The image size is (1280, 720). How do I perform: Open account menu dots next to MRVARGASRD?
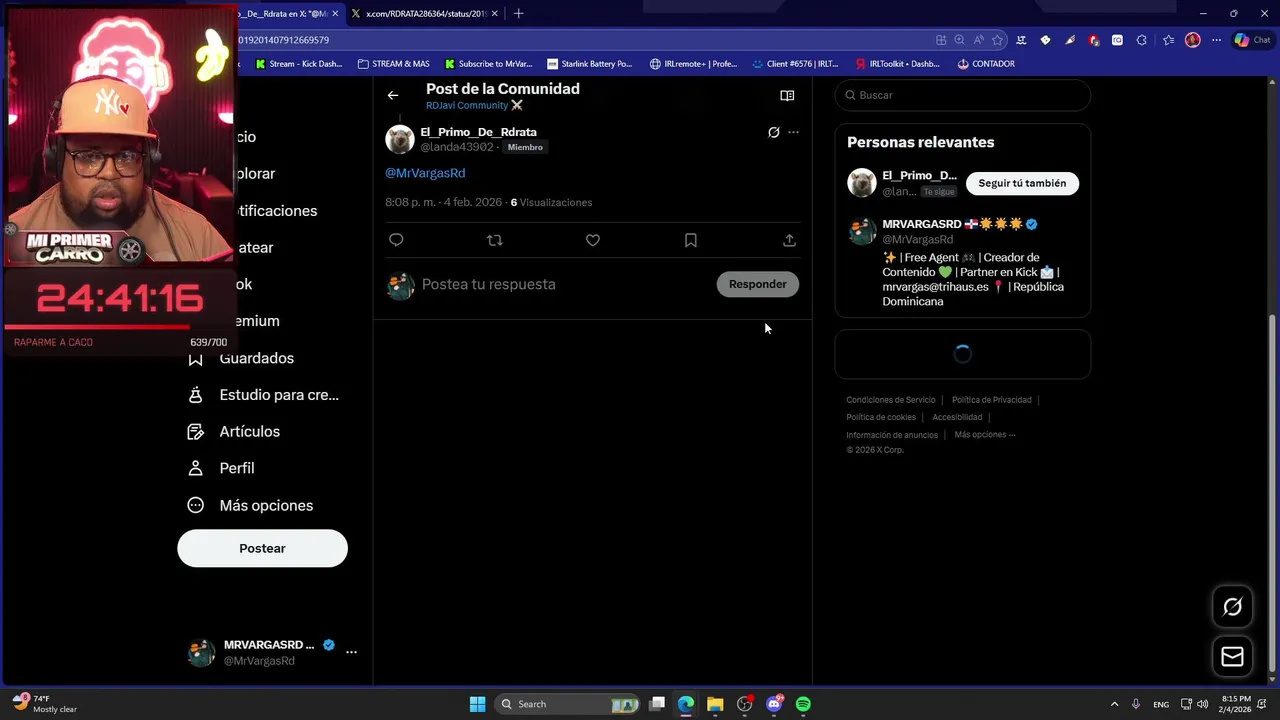(351, 652)
